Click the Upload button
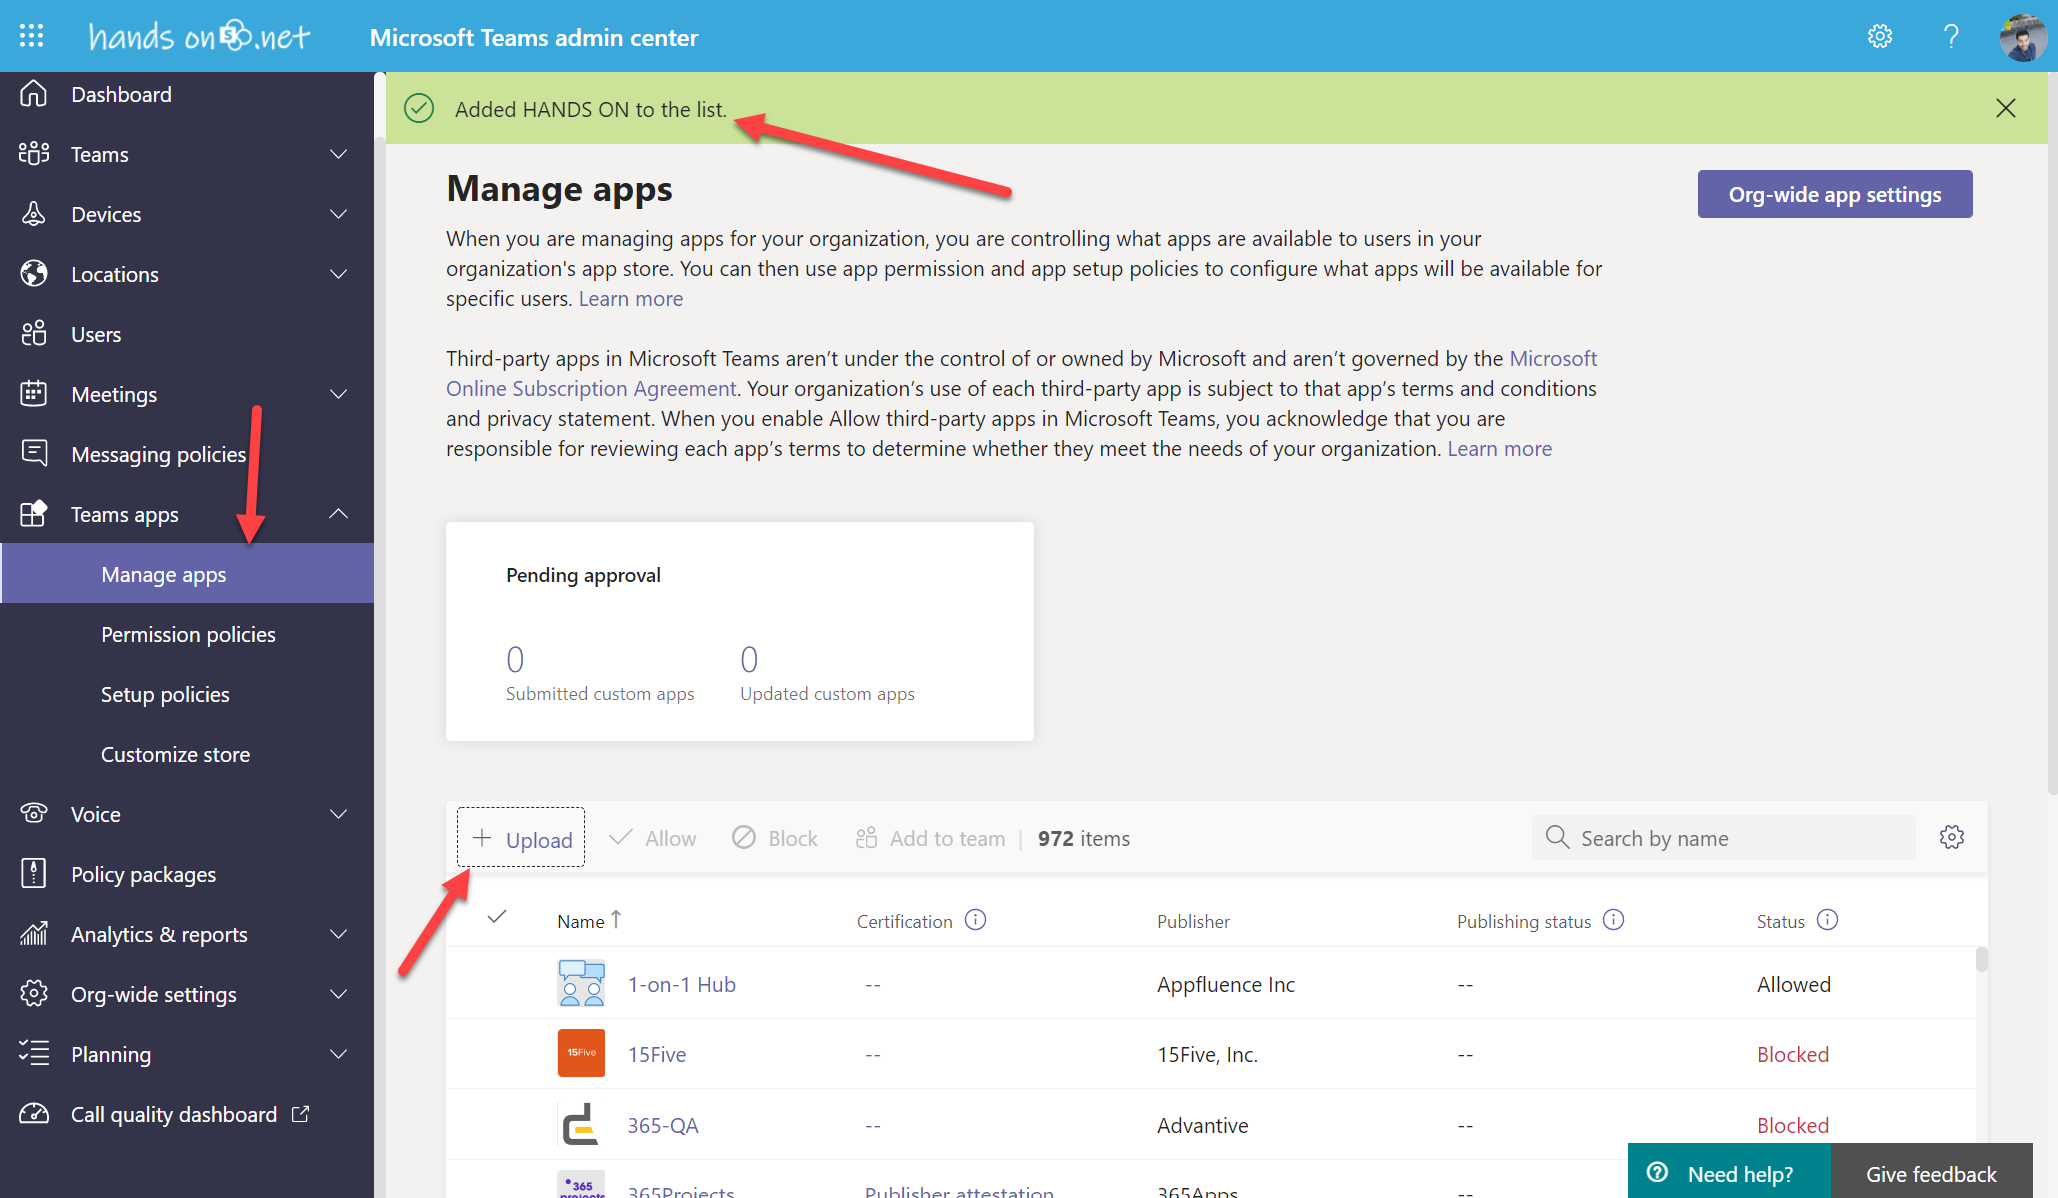The height and width of the screenshot is (1198, 2058). 521,838
